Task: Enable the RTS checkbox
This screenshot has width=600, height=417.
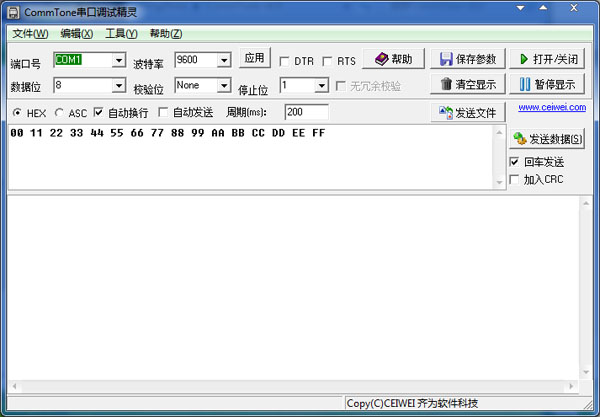Action: pos(327,61)
